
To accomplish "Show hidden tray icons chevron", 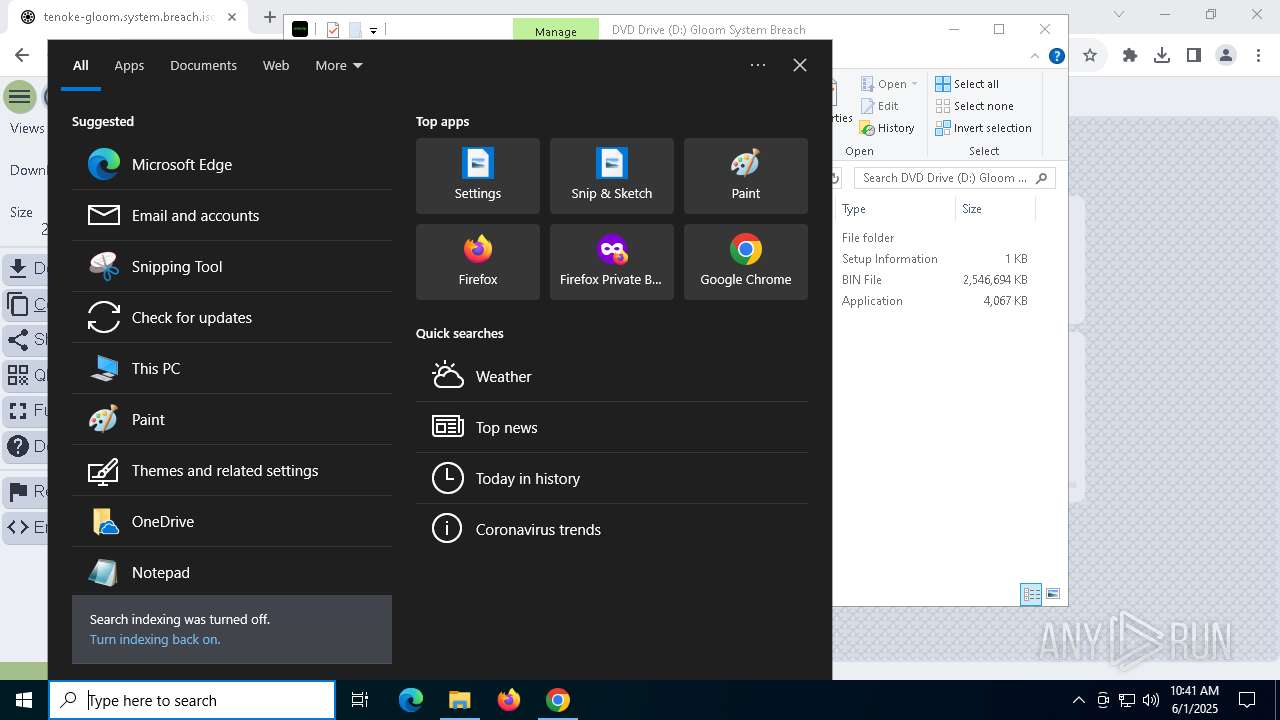I will pos(1078,700).
